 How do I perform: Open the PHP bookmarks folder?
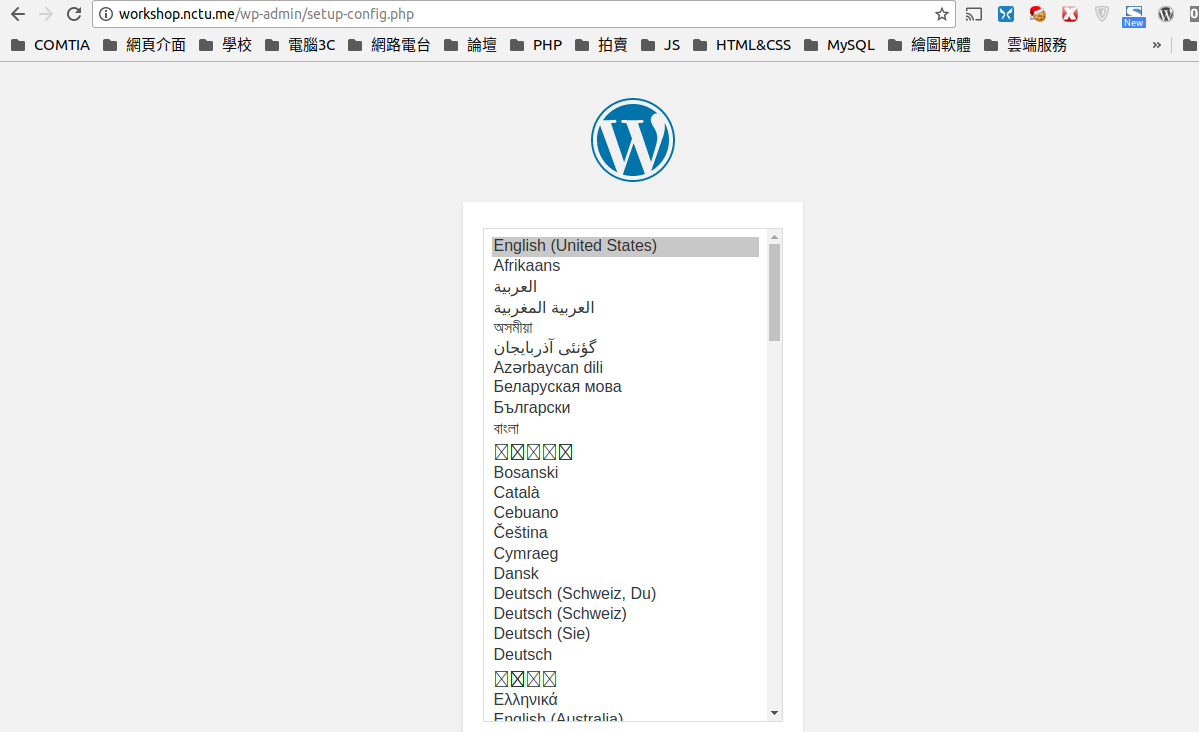[536, 45]
